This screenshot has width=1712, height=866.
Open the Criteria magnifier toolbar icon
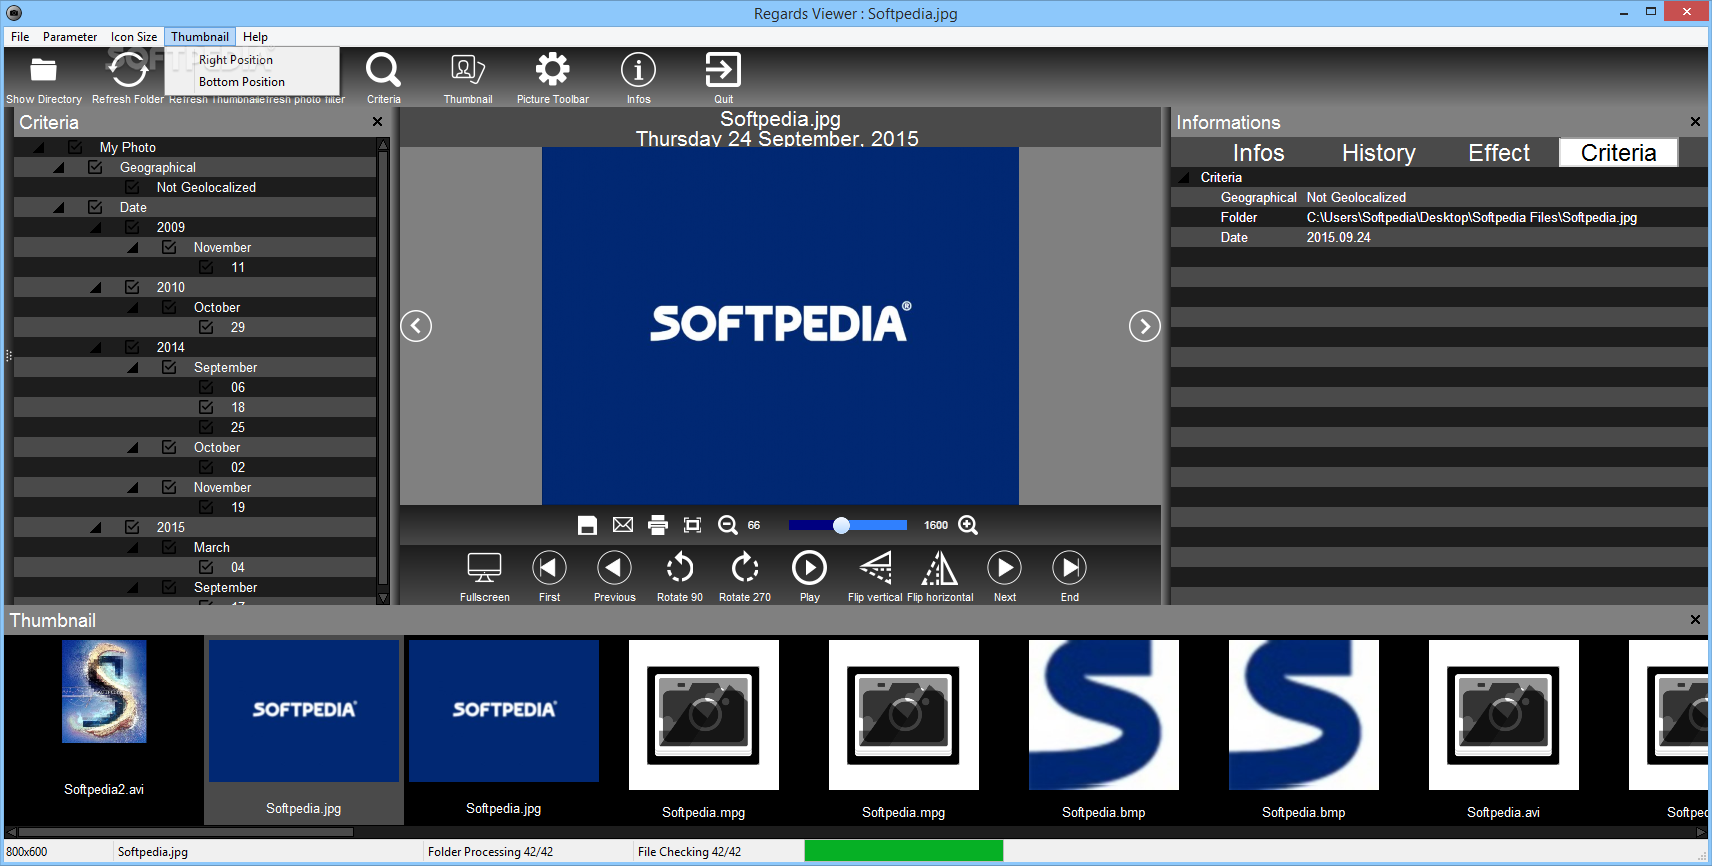point(383,70)
